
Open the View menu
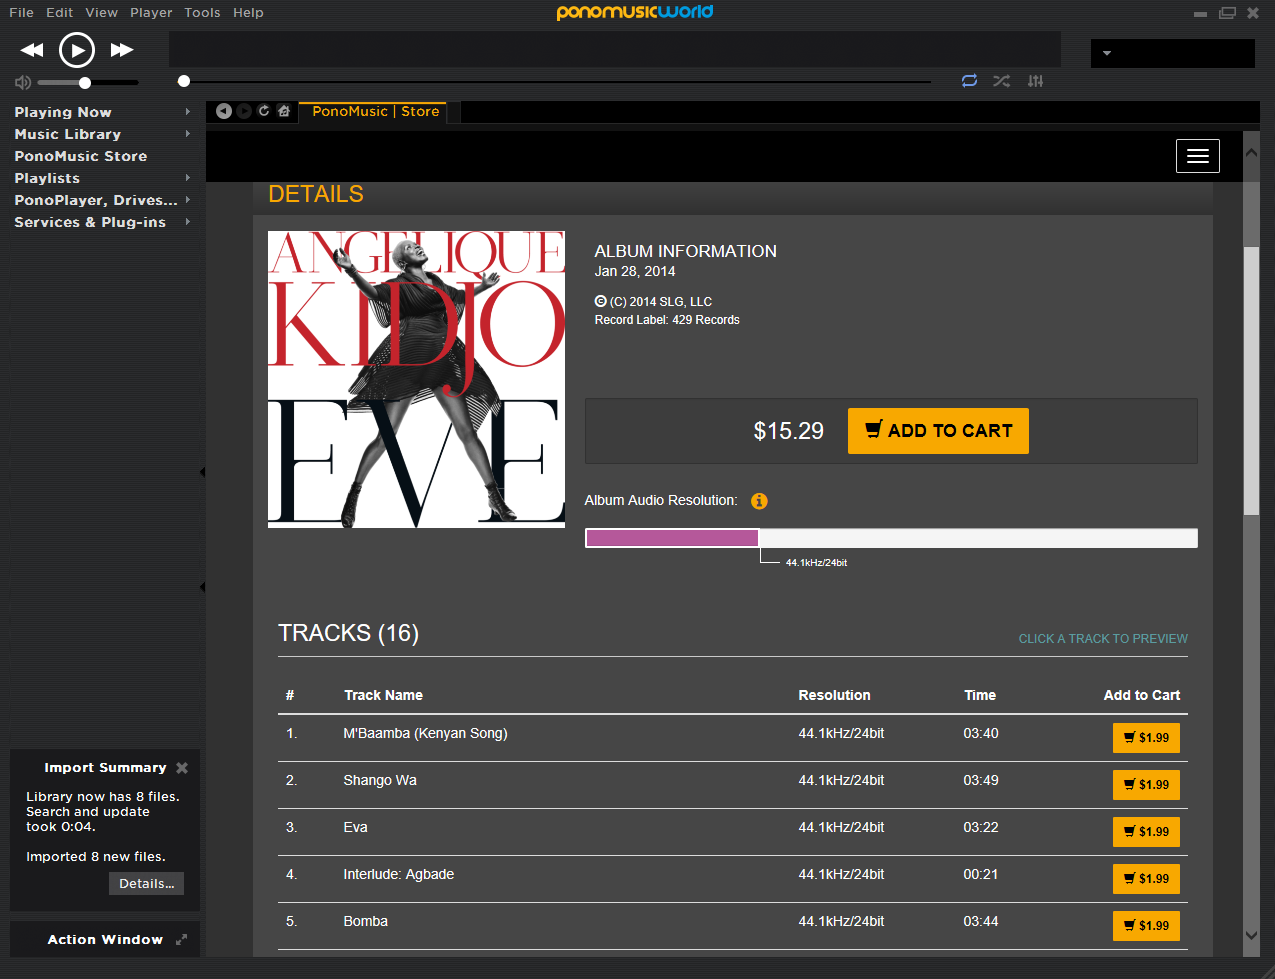coord(101,13)
